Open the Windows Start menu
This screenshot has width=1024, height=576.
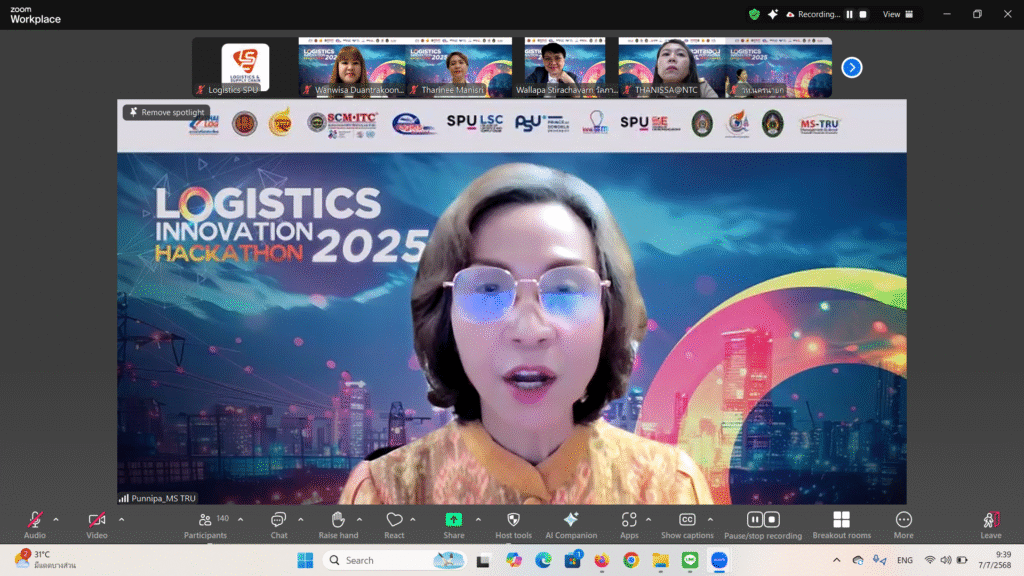(305, 560)
